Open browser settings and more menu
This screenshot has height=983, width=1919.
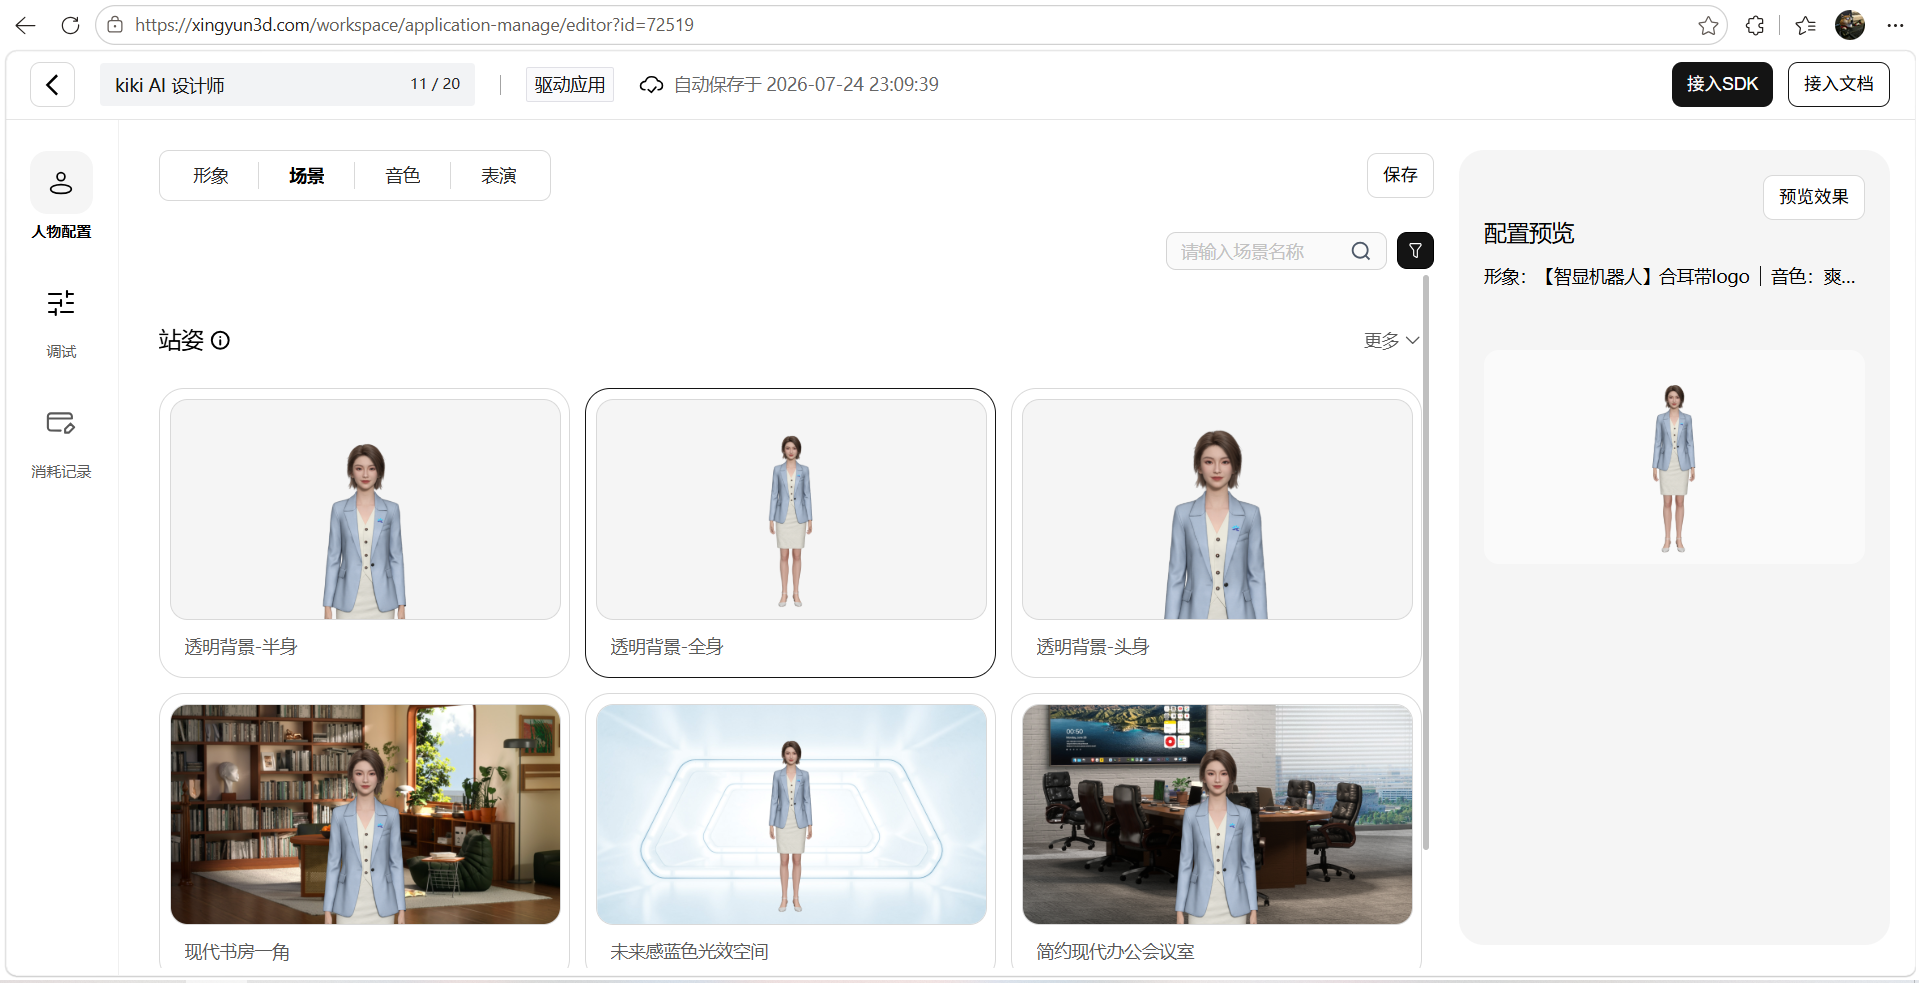click(1895, 25)
